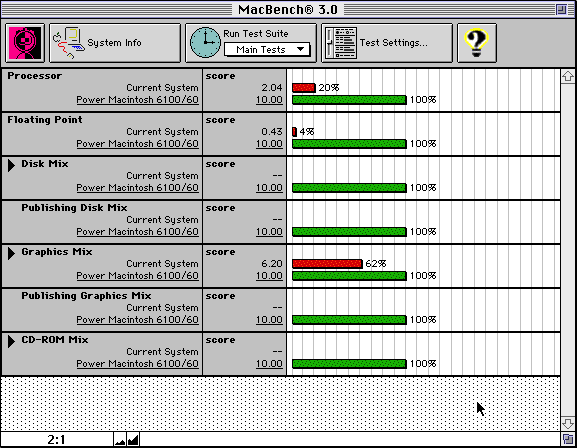Image resolution: width=577 pixels, height=448 pixels.
Task: Click Power Macintosh 6100/60 link under Processor
Action: pos(137,100)
